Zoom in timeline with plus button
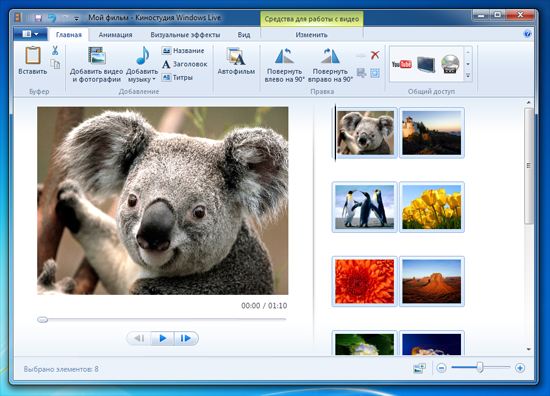 coord(520,368)
